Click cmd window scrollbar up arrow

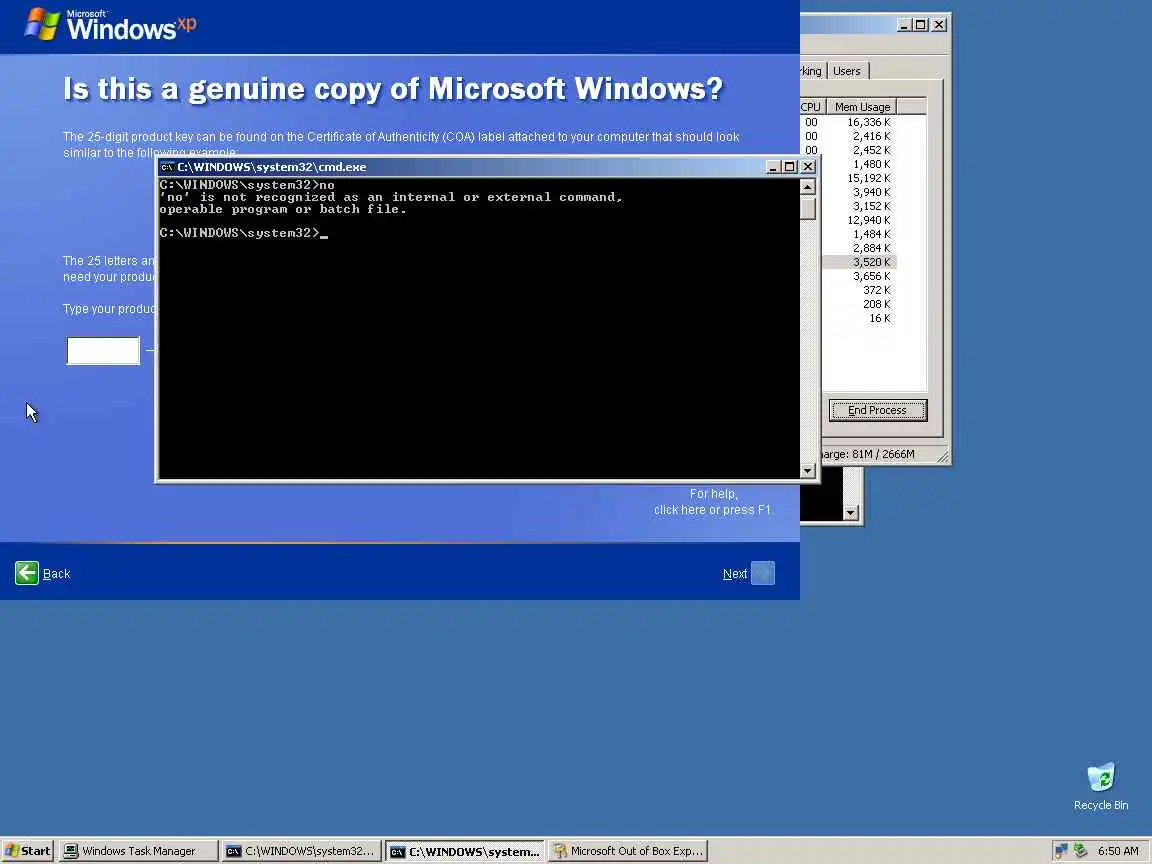point(807,187)
